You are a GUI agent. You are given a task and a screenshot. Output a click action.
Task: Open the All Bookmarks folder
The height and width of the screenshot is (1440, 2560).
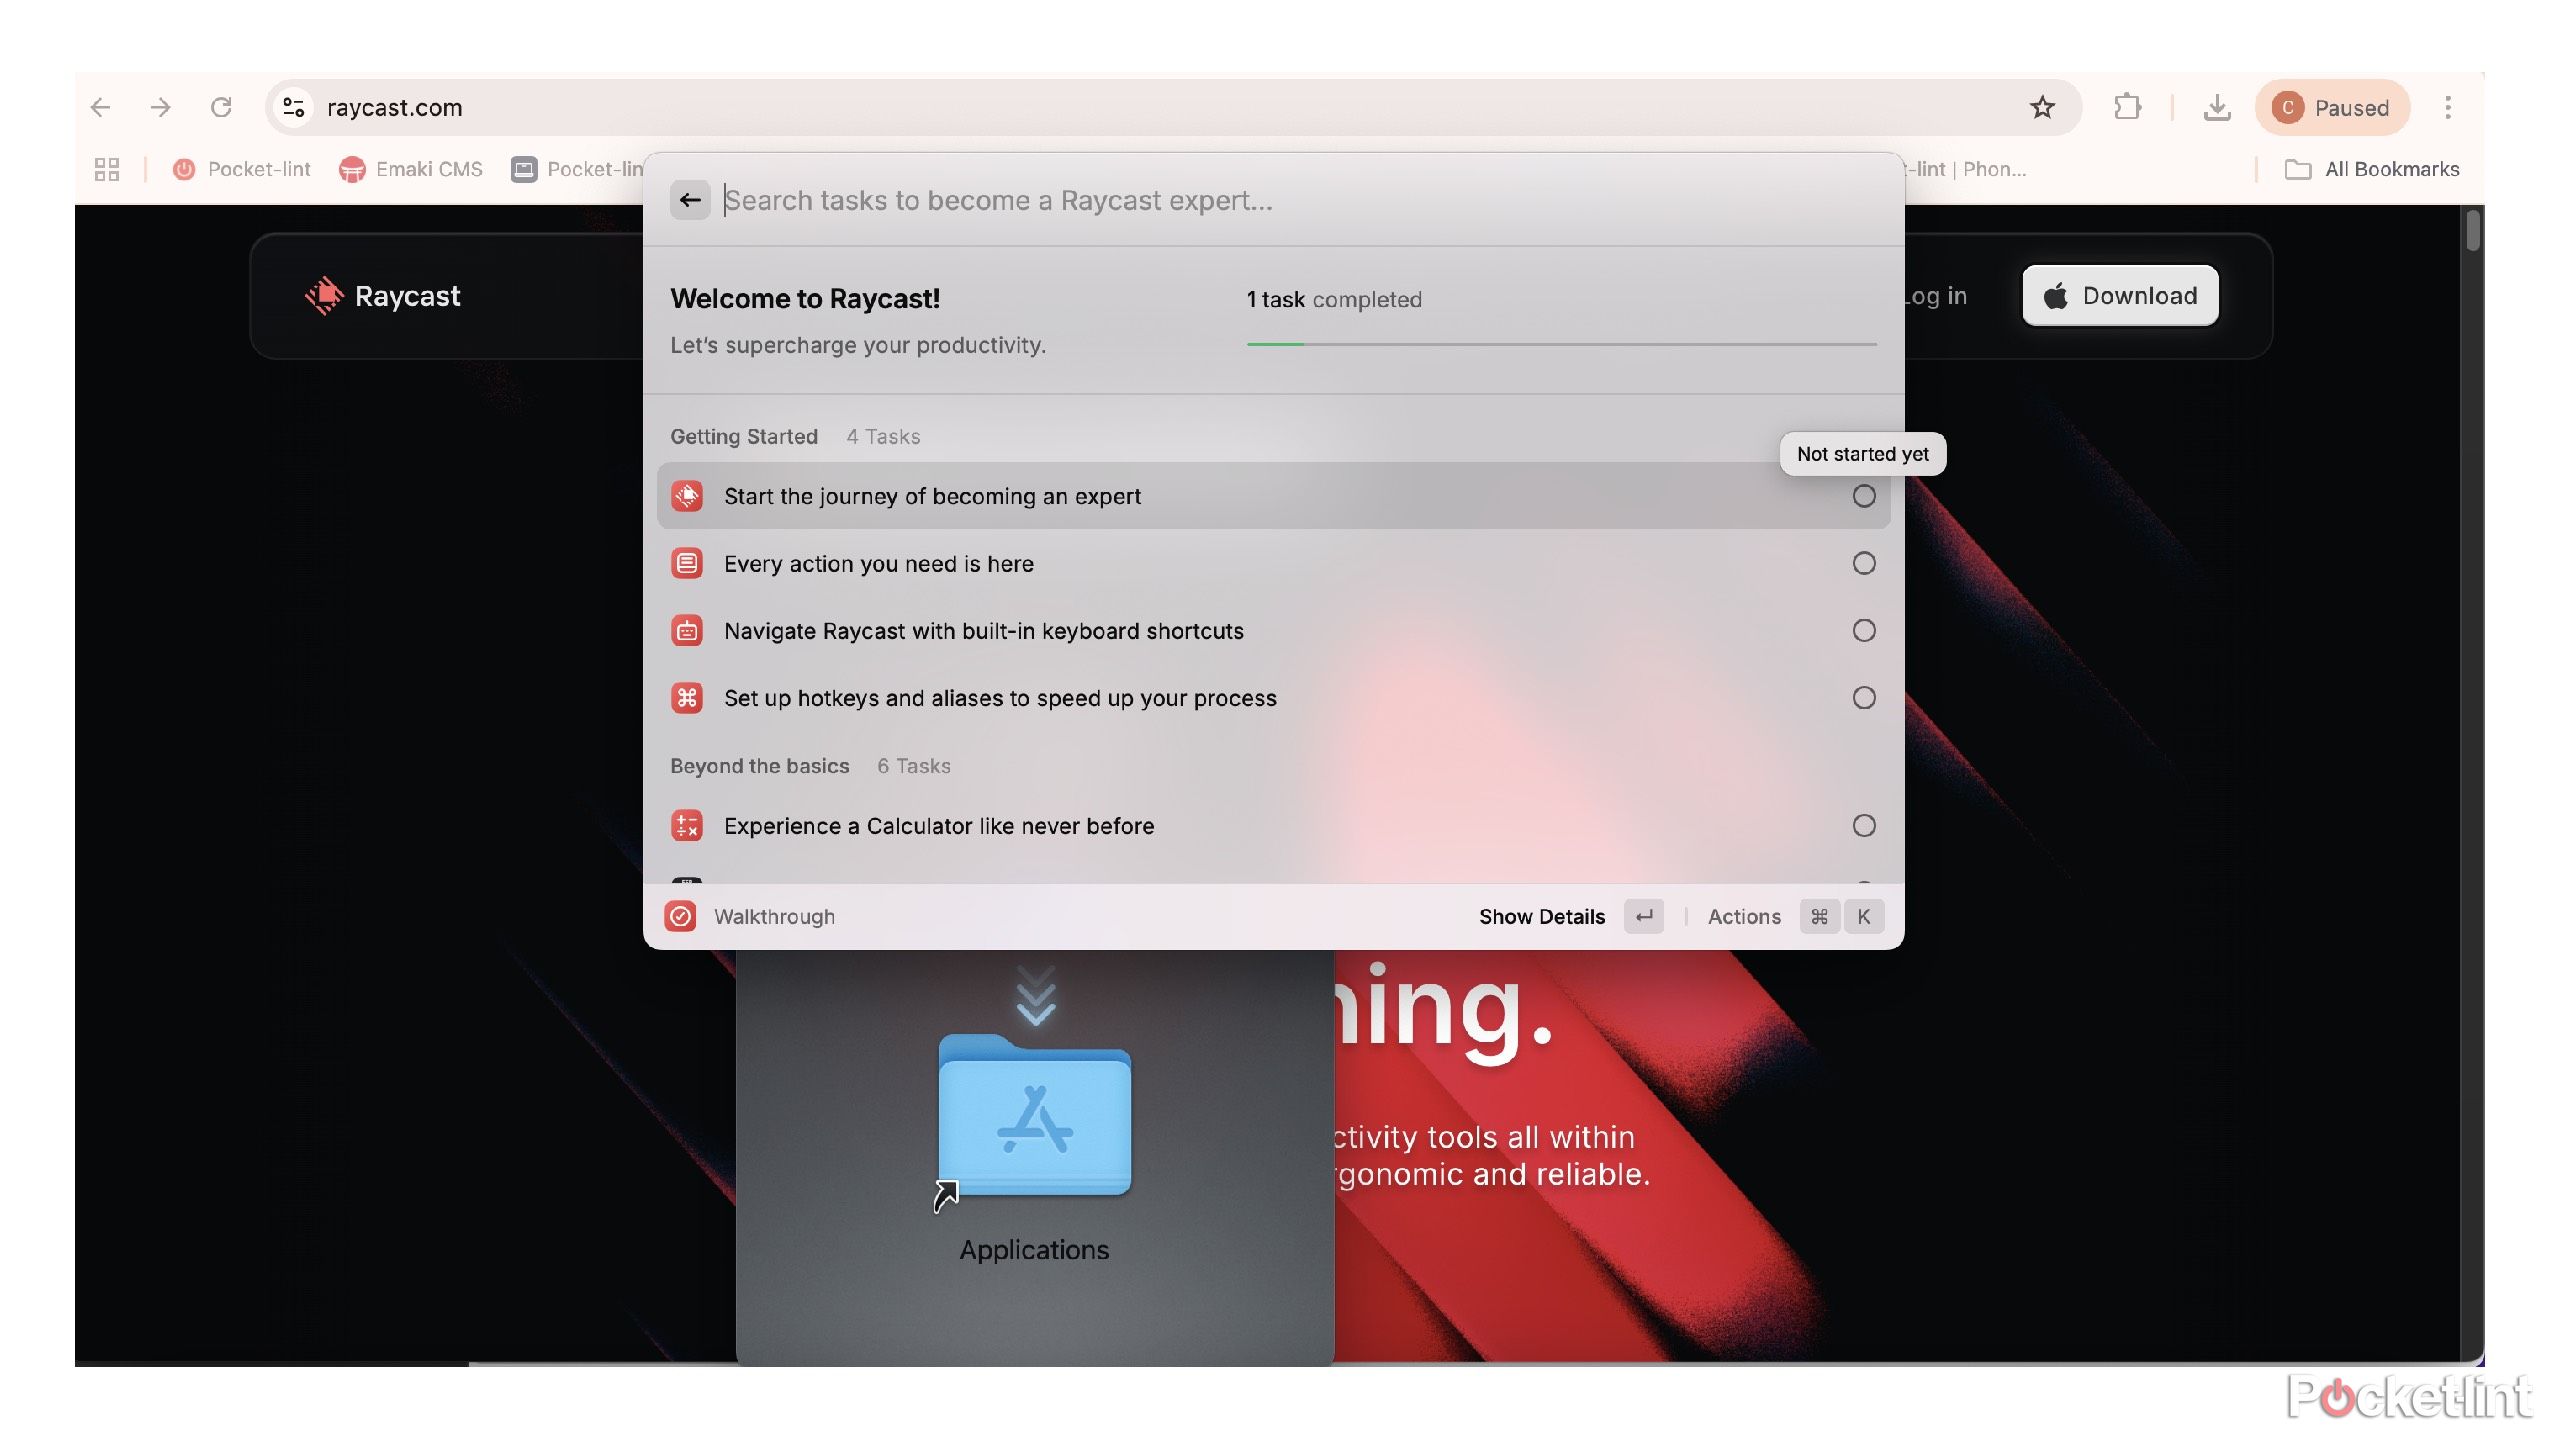pos(2372,169)
